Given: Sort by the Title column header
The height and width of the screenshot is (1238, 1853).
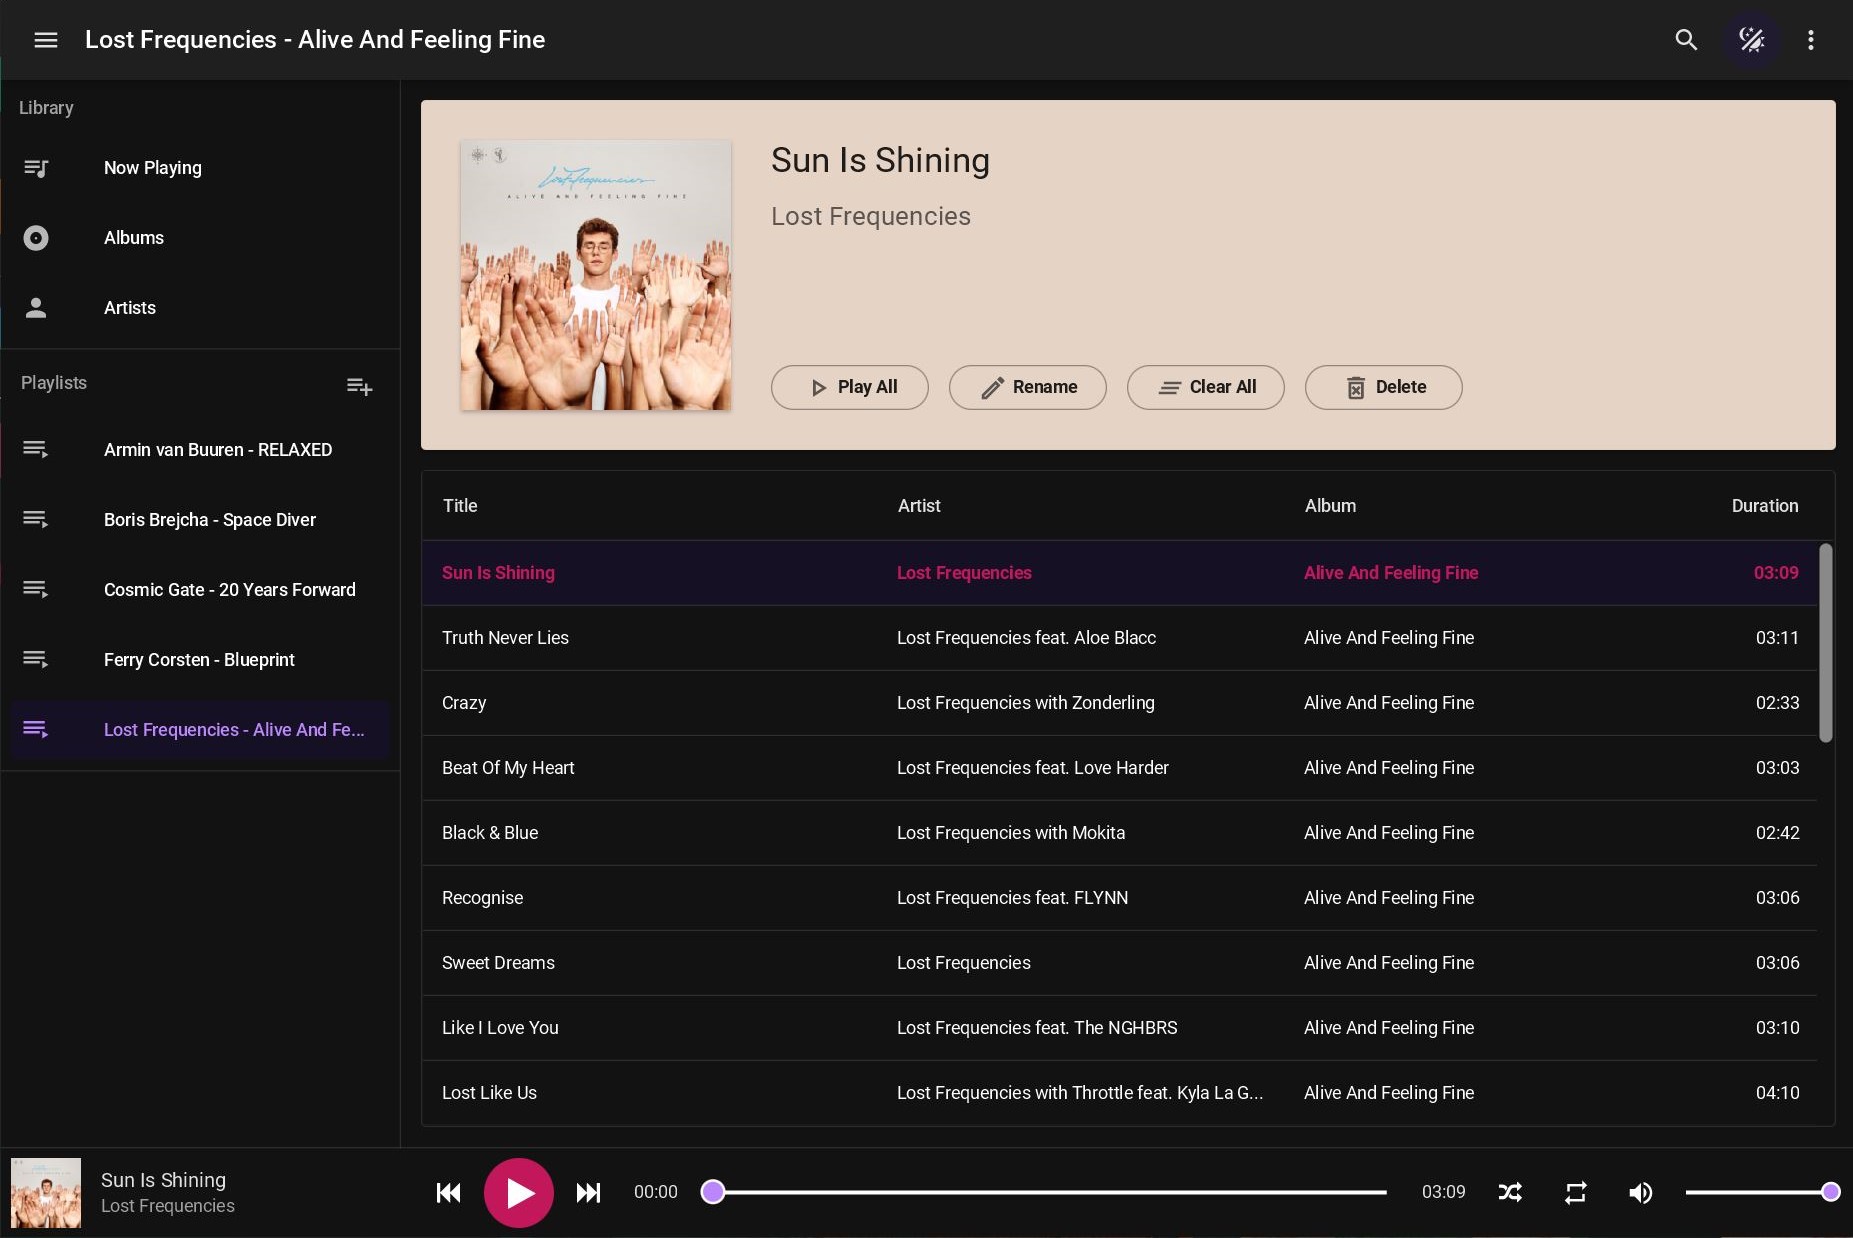Looking at the screenshot, I should pyautogui.click(x=460, y=506).
